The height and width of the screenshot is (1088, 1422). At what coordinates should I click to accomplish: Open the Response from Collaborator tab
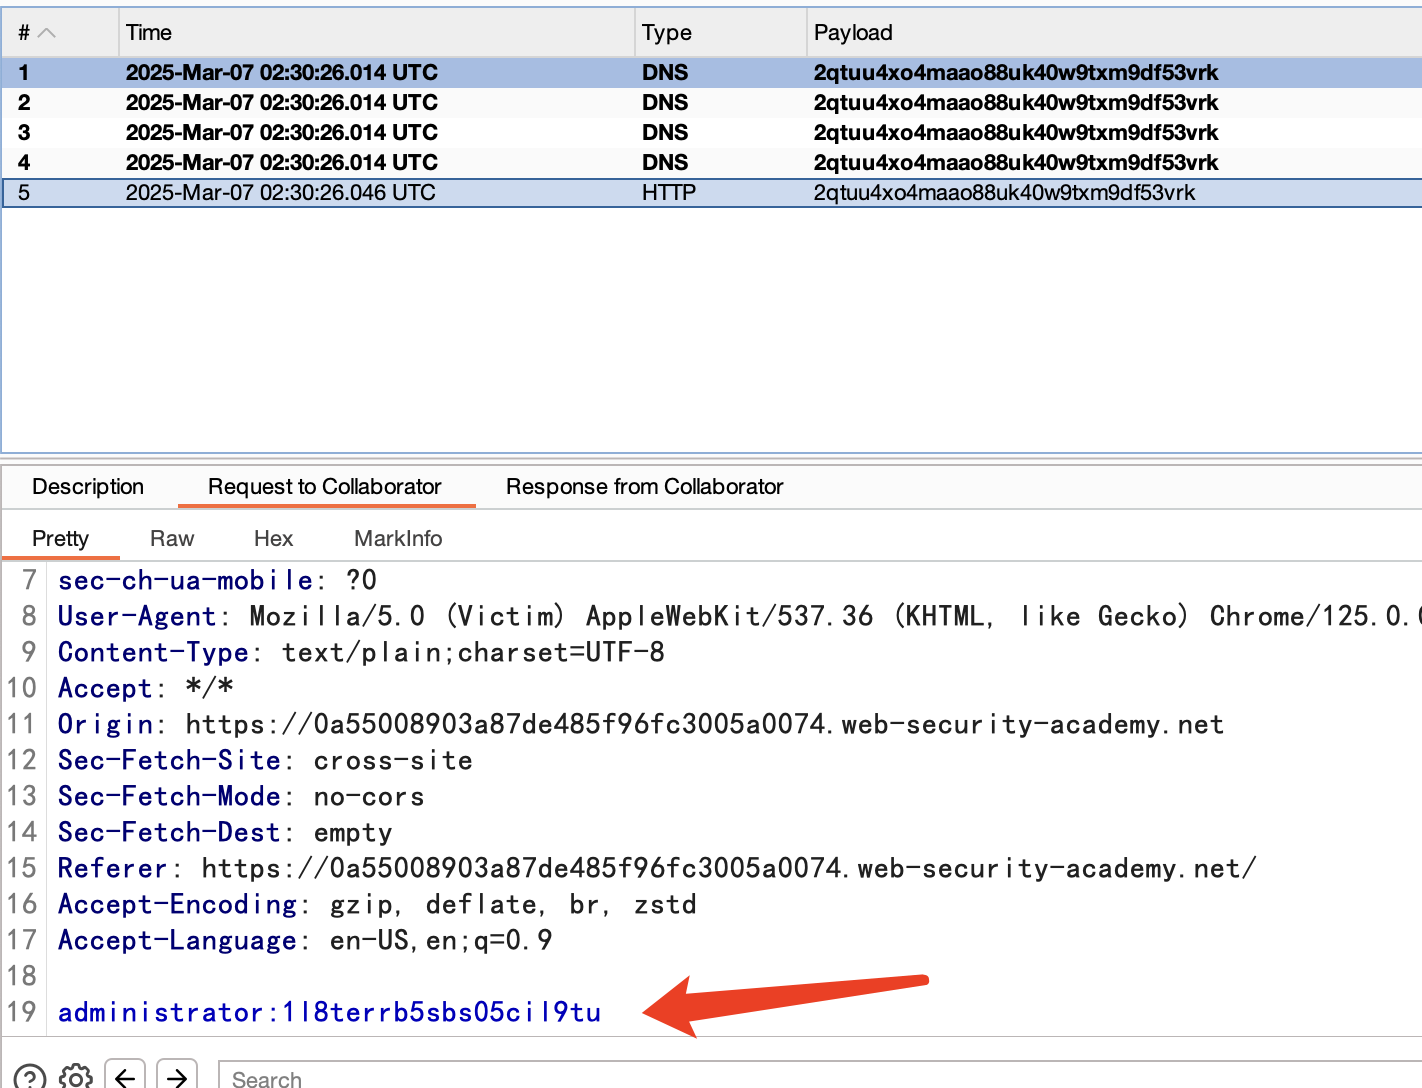click(644, 487)
